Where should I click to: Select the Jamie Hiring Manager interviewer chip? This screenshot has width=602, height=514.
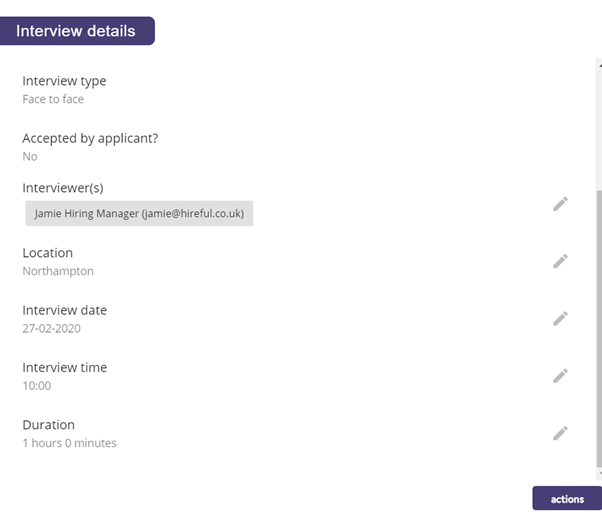[x=139, y=213]
